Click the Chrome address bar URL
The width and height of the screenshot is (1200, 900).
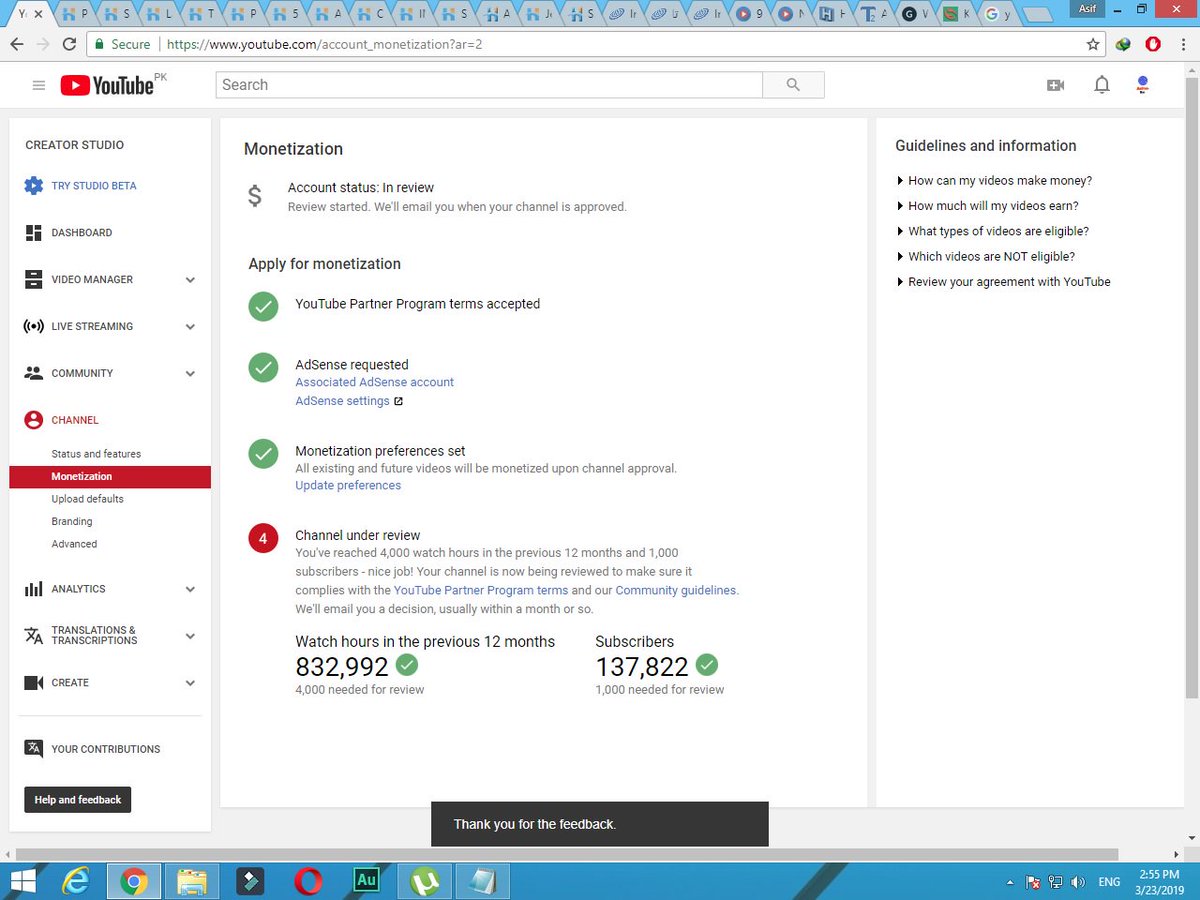coord(325,45)
